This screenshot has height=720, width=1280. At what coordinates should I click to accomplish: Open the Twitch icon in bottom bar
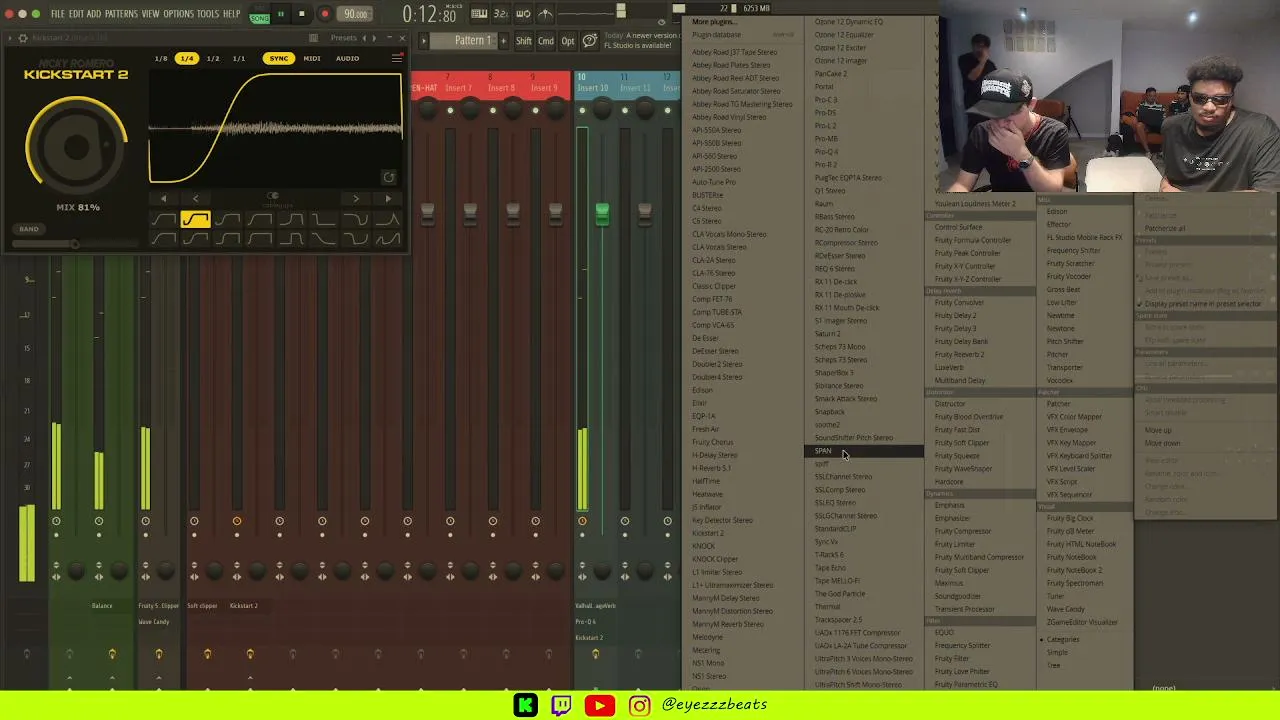561,706
